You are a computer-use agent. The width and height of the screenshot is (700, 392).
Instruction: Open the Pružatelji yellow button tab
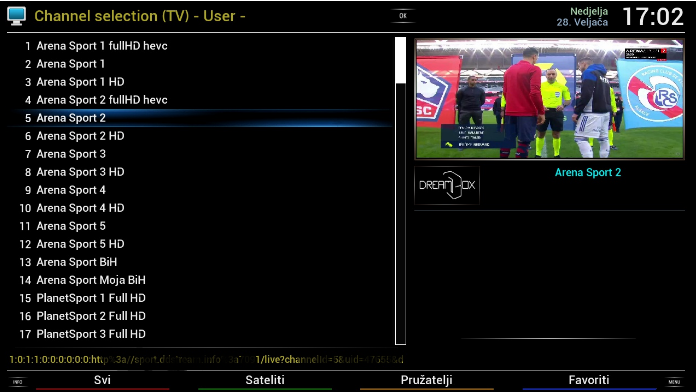426,380
